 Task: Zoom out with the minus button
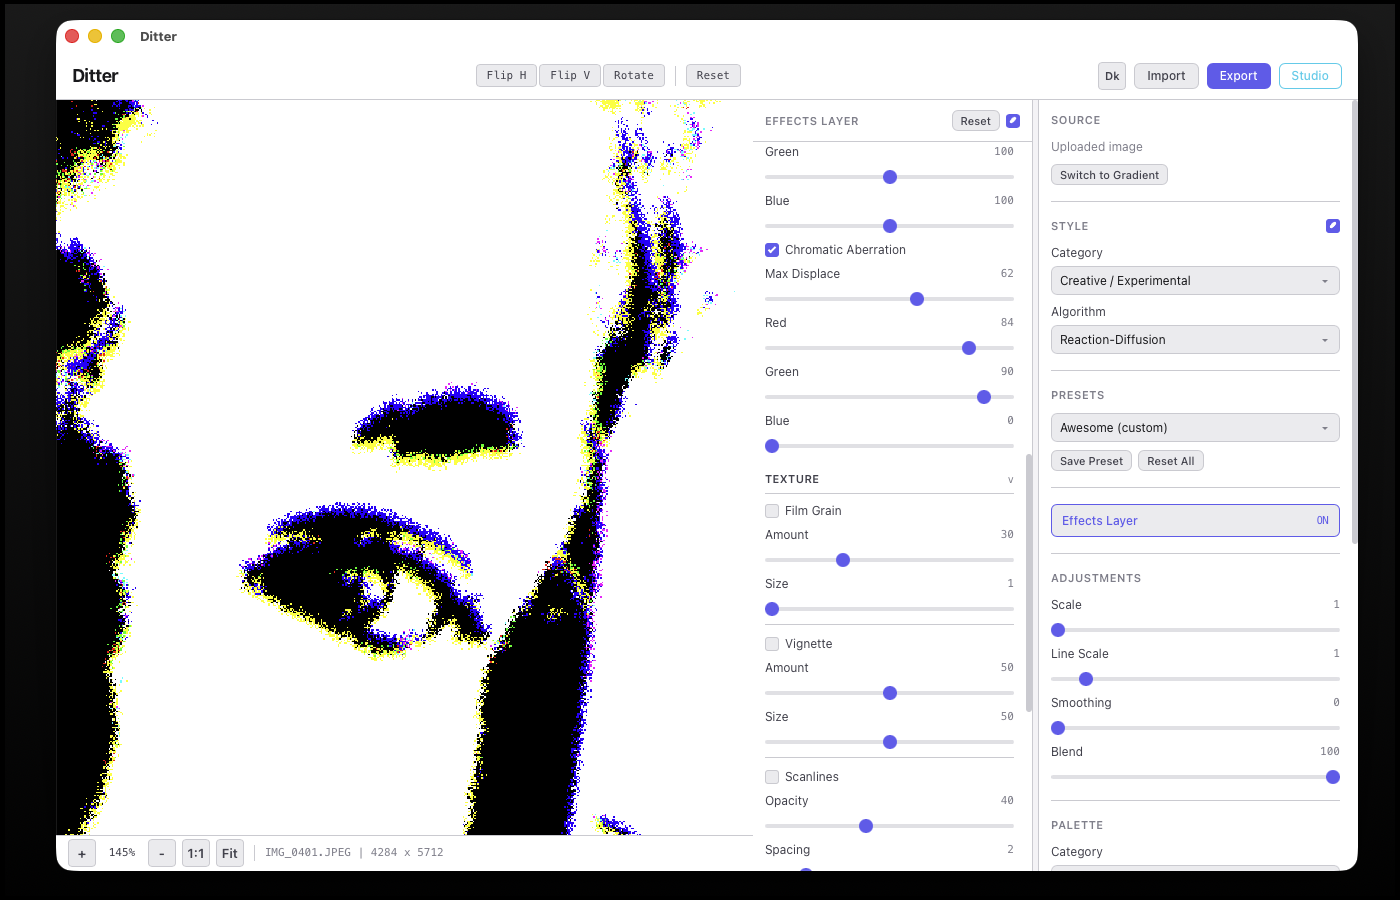[x=162, y=853]
